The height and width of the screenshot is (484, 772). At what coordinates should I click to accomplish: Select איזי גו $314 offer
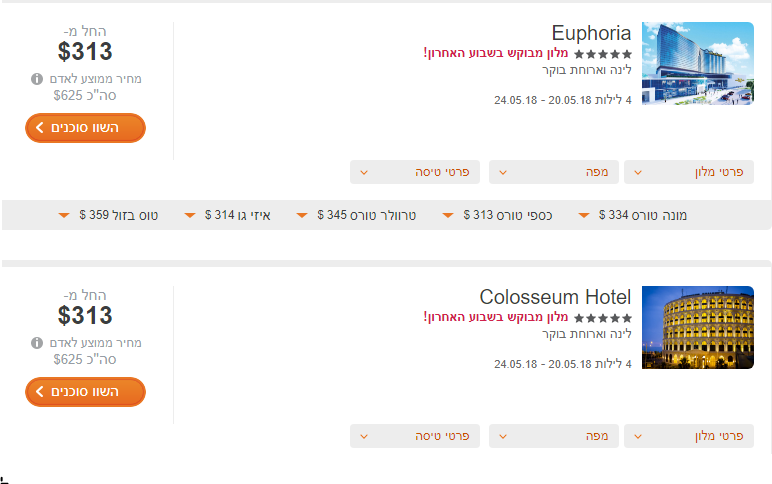tap(227, 215)
